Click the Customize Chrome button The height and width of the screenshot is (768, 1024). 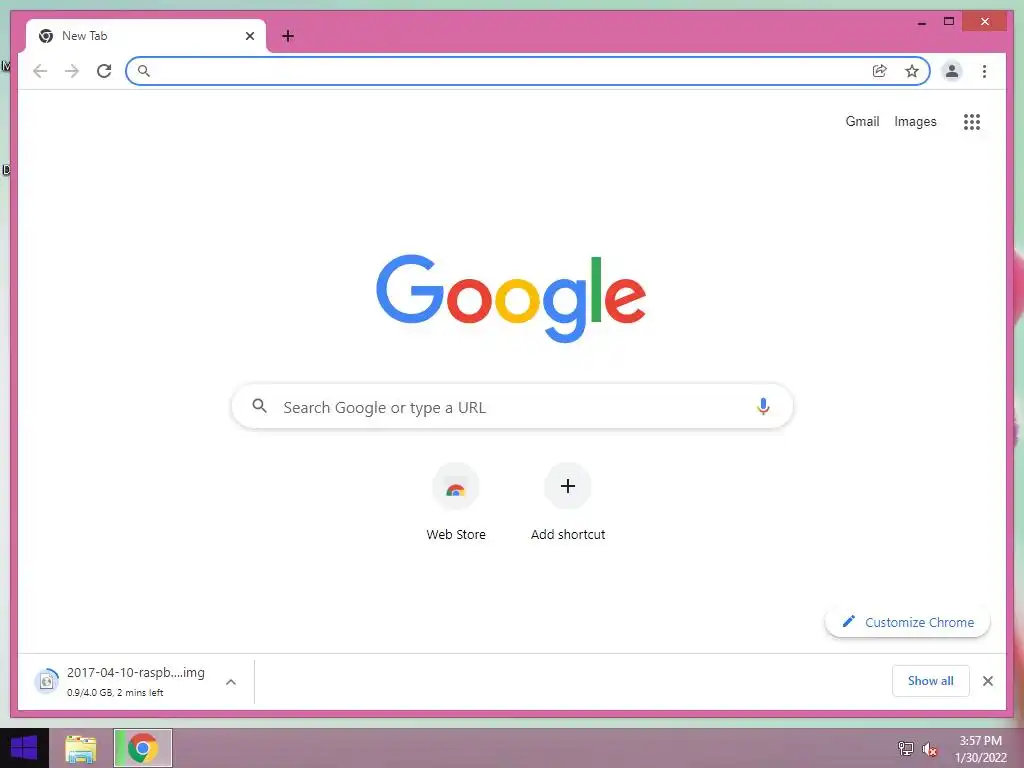point(908,622)
